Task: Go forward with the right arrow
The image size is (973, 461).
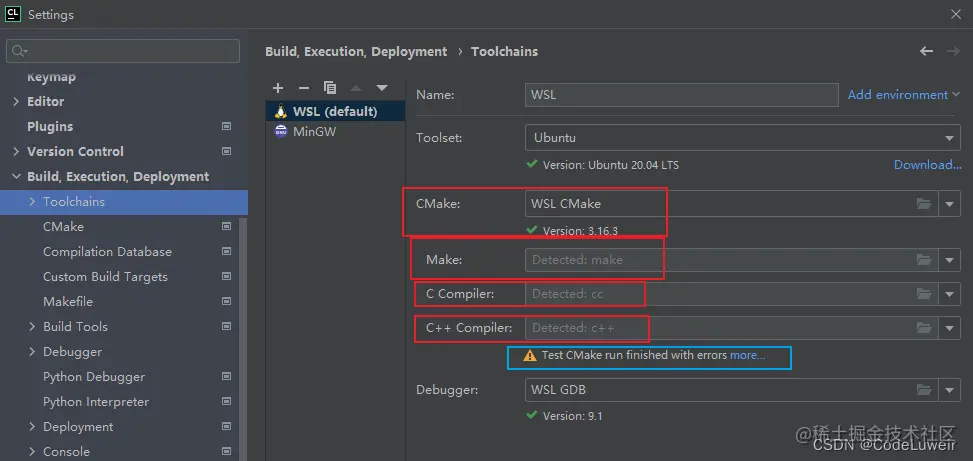Action: (x=953, y=51)
